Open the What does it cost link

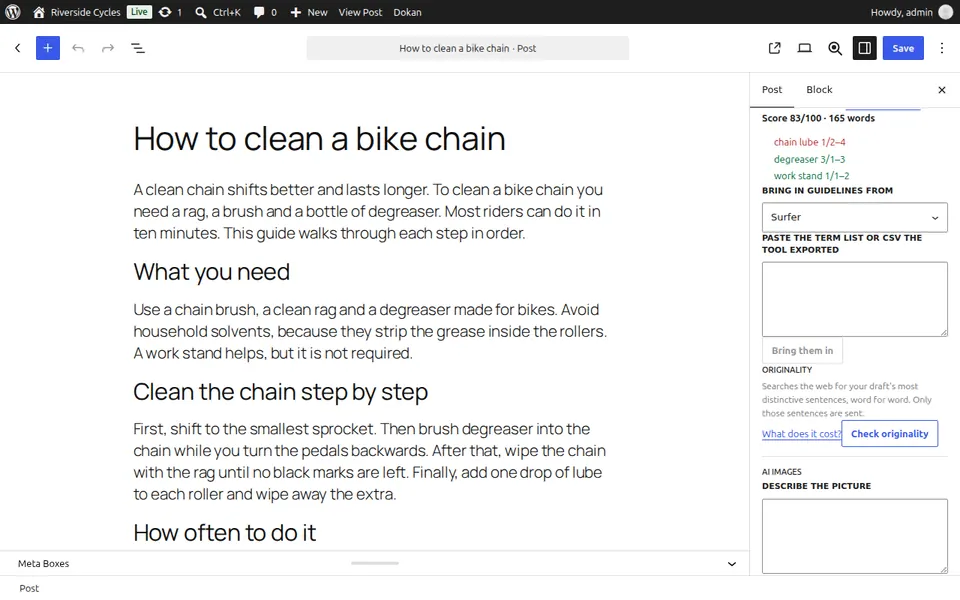[x=801, y=433]
